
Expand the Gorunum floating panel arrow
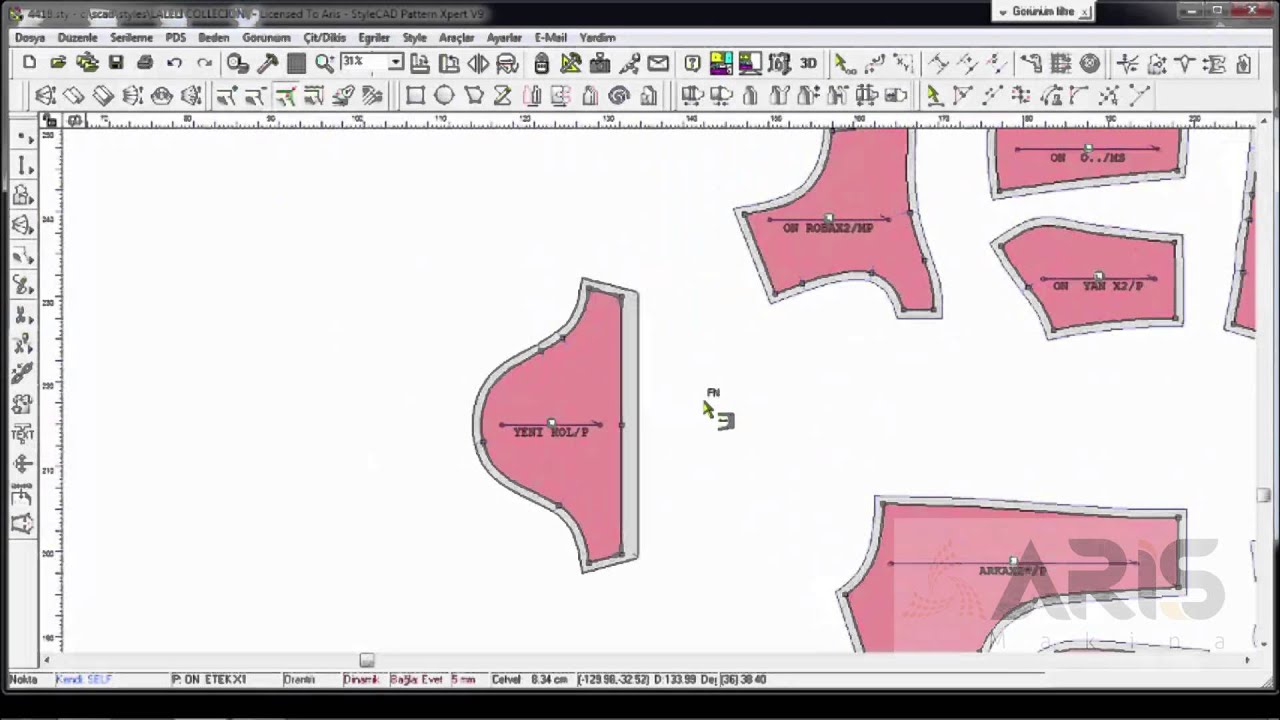point(1003,12)
